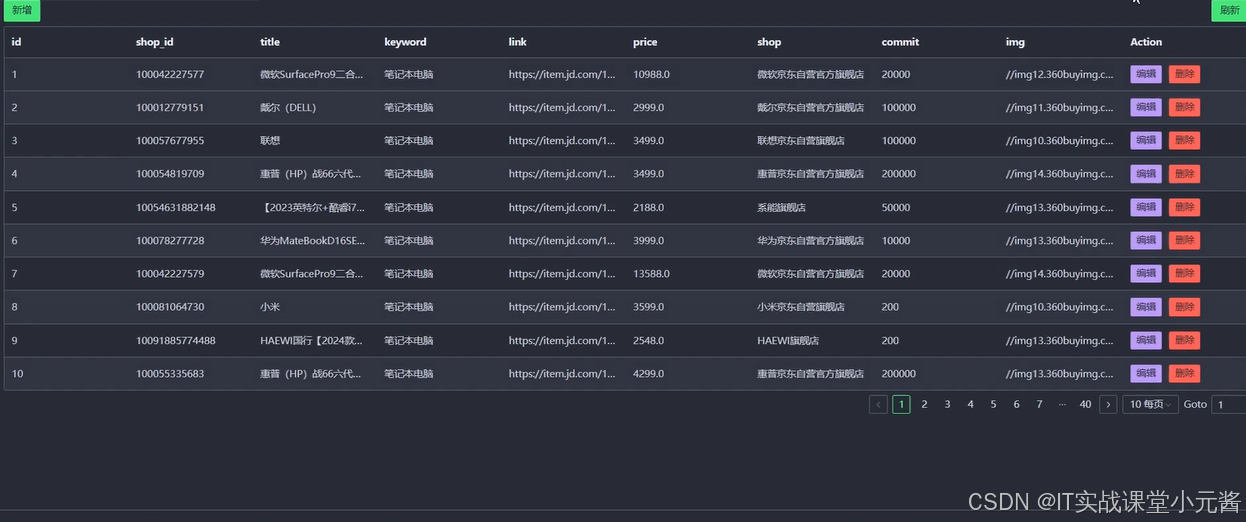Delete row with shop_id 100054819709
The width and height of the screenshot is (1246, 522).
[1184, 174]
